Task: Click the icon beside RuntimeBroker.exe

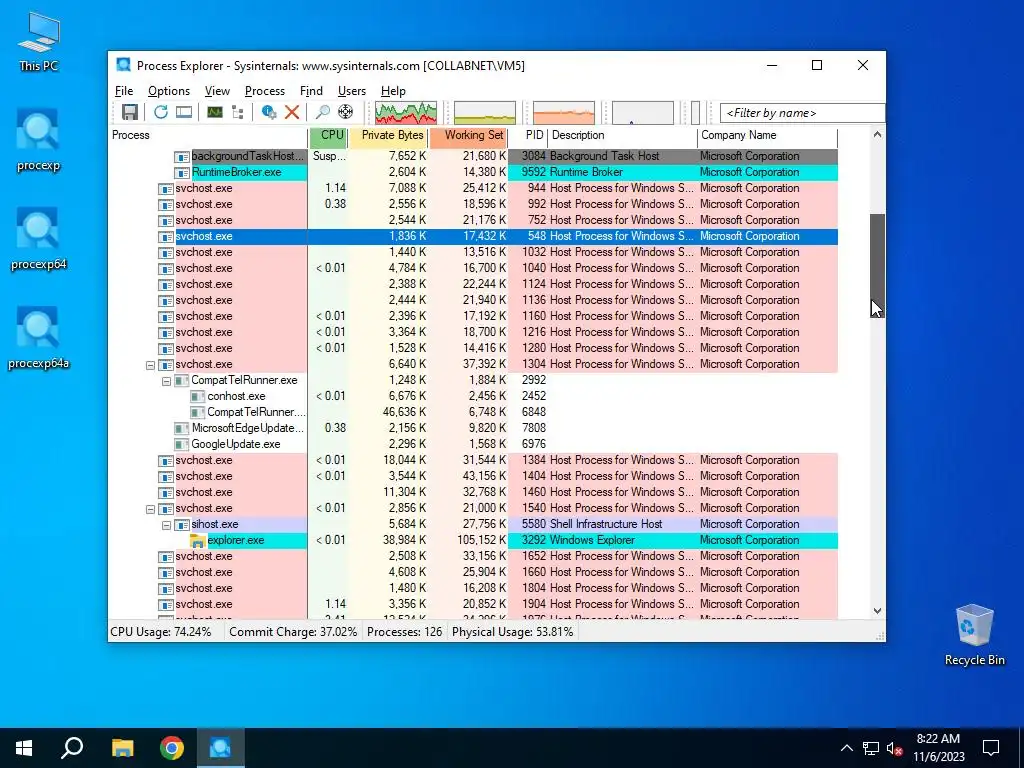Action: pos(182,172)
